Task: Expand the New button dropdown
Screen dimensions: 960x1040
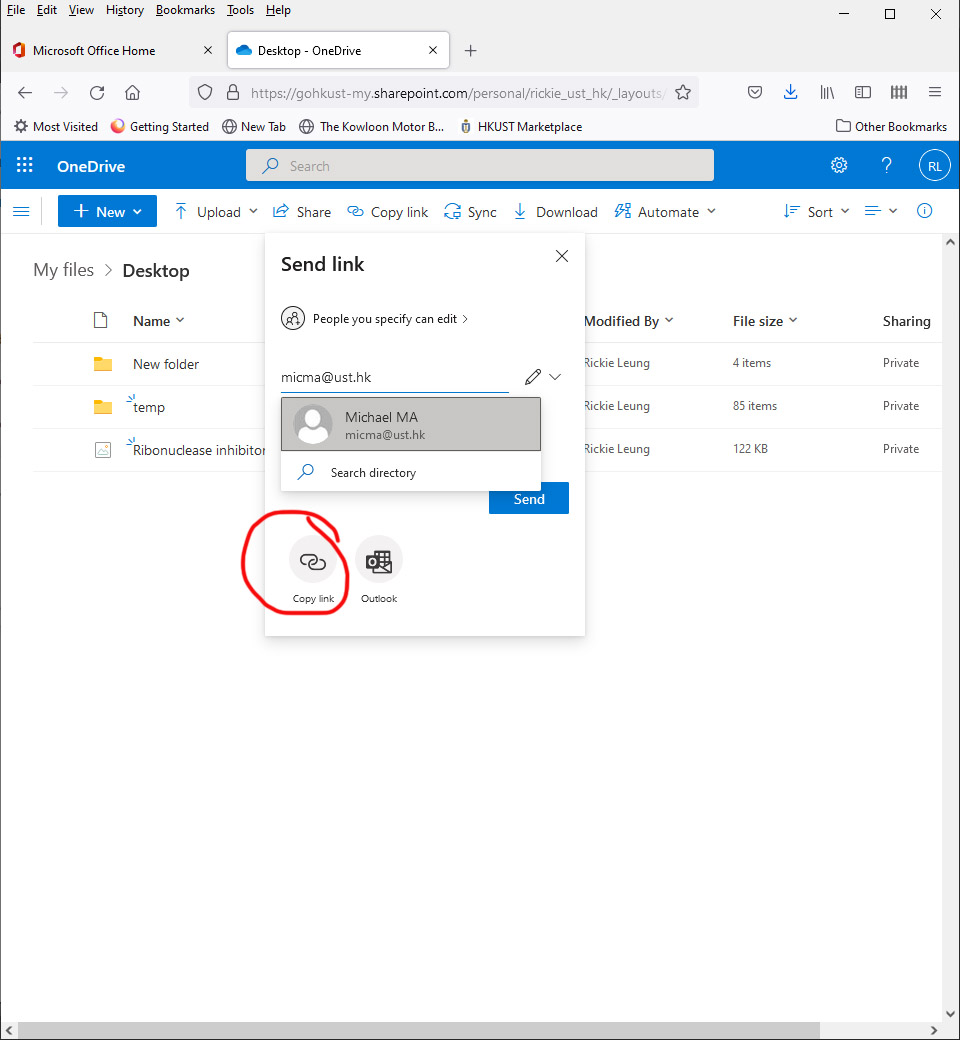Action: [x=107, y=211]
